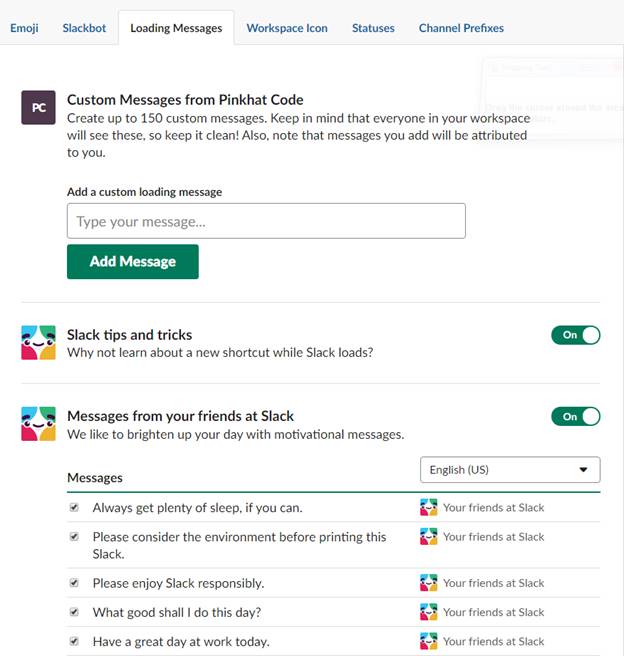The image size is (624, 656).
Task: Click the text 'Please enjoy Slack responsibly.'
Action: click(x=179, y=583)
